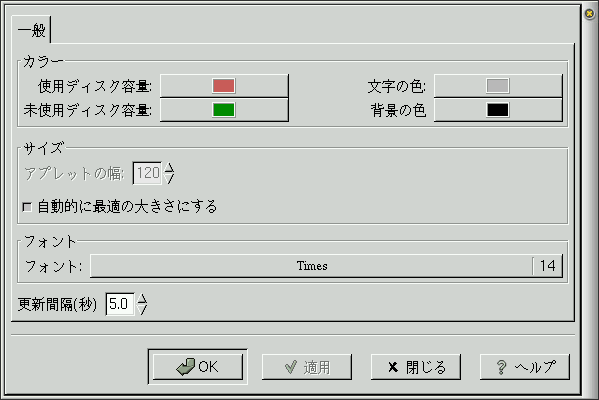The image size is (599, 400).
Task: Click the アプレットの幅 field showing 120
Action: pyautogui.click(x=147, y=173)
